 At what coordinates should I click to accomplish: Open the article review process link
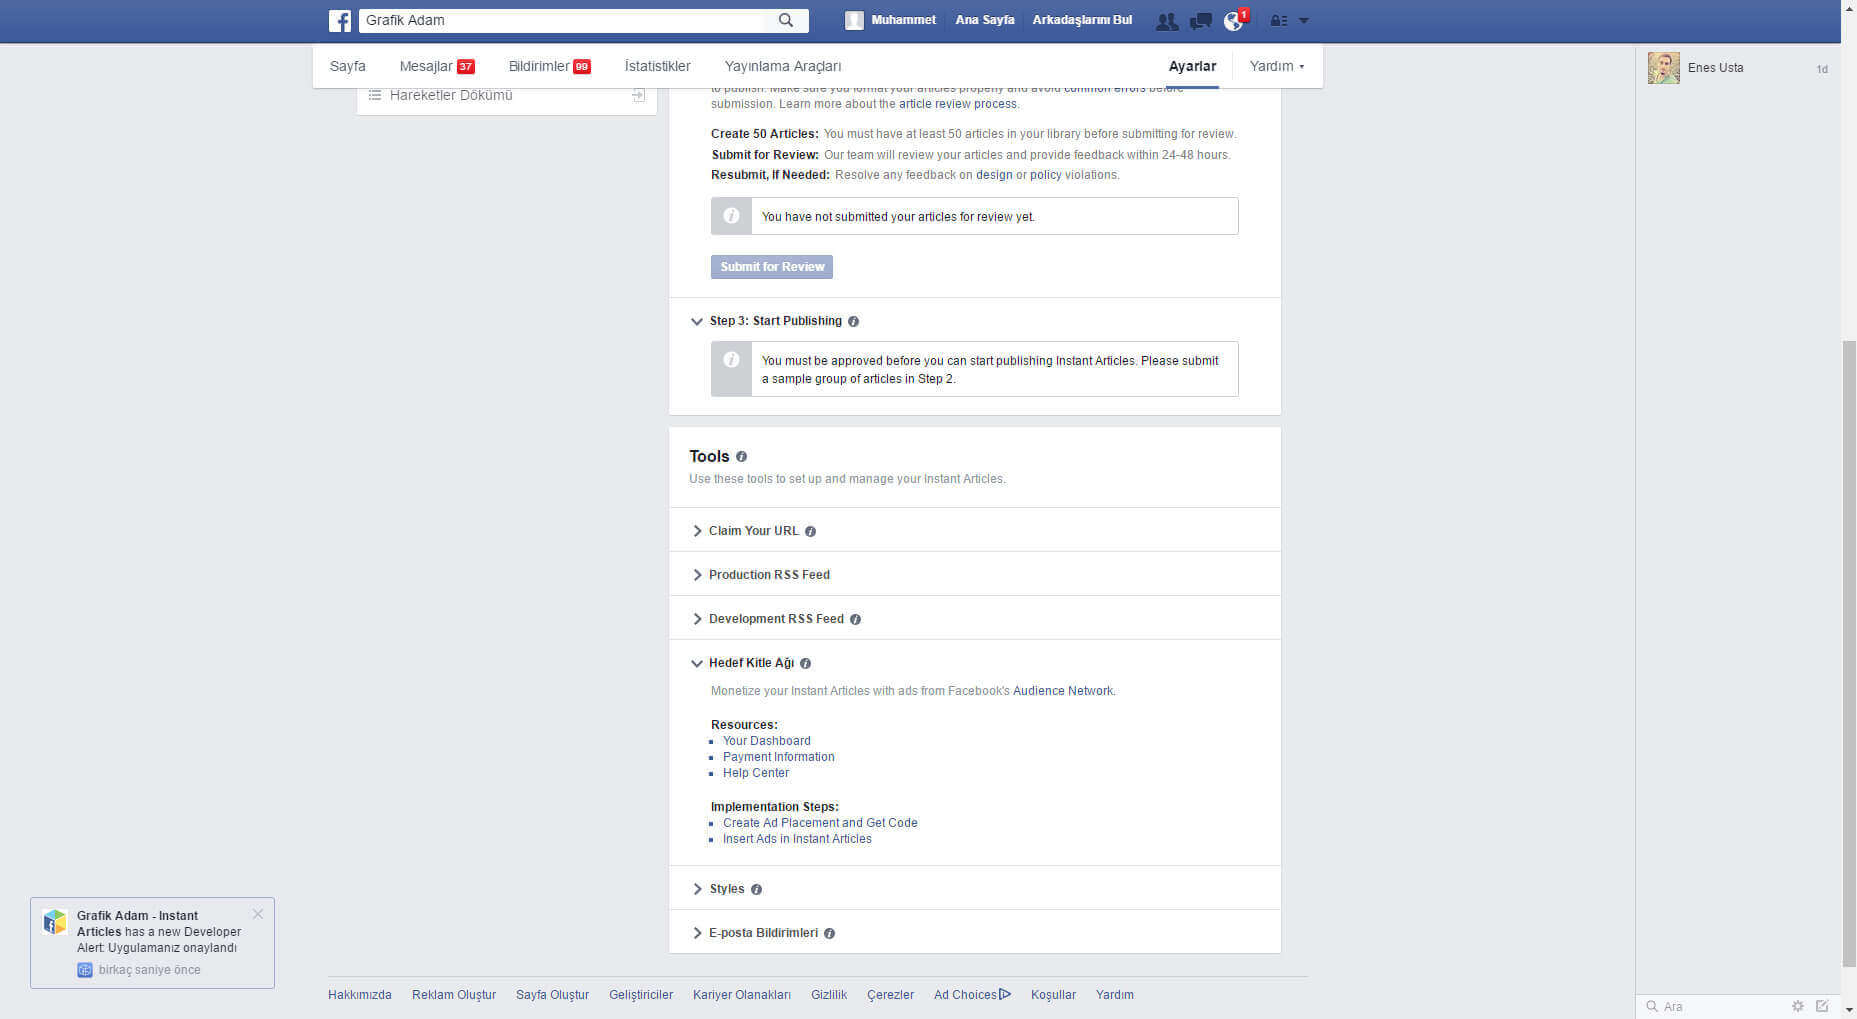(957, 104)
